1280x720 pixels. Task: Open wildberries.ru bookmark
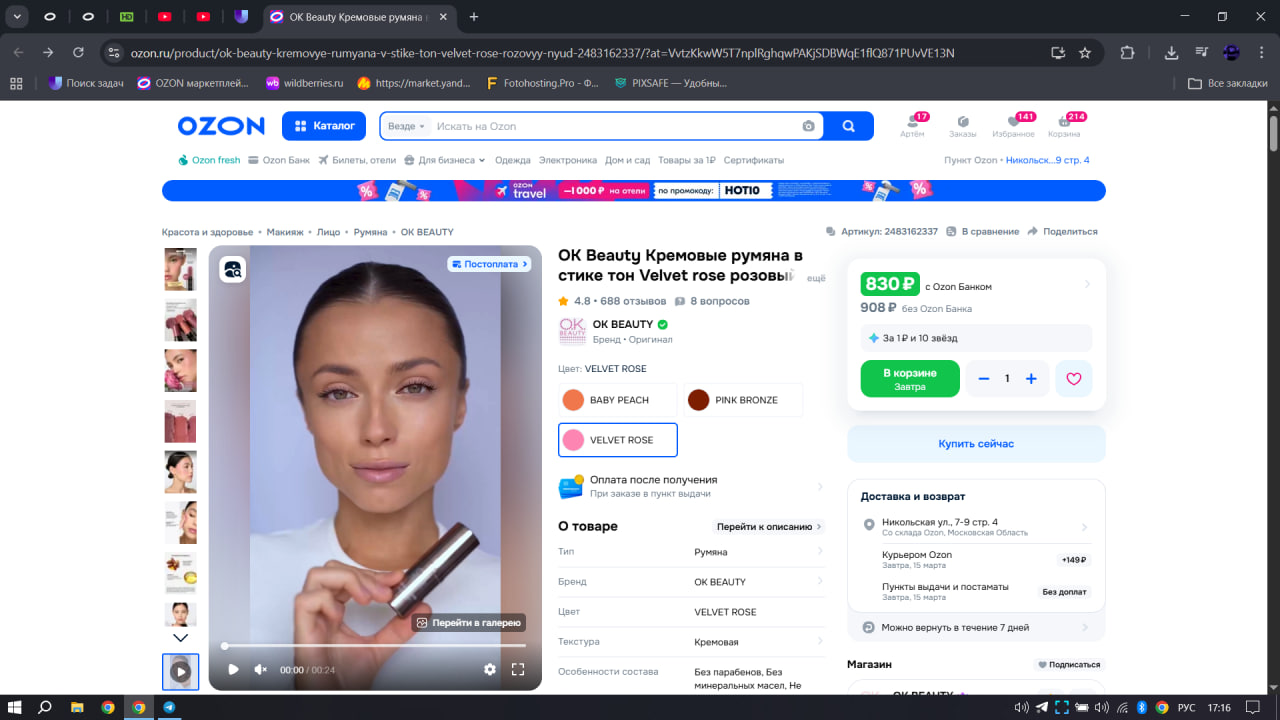(304, 83)
